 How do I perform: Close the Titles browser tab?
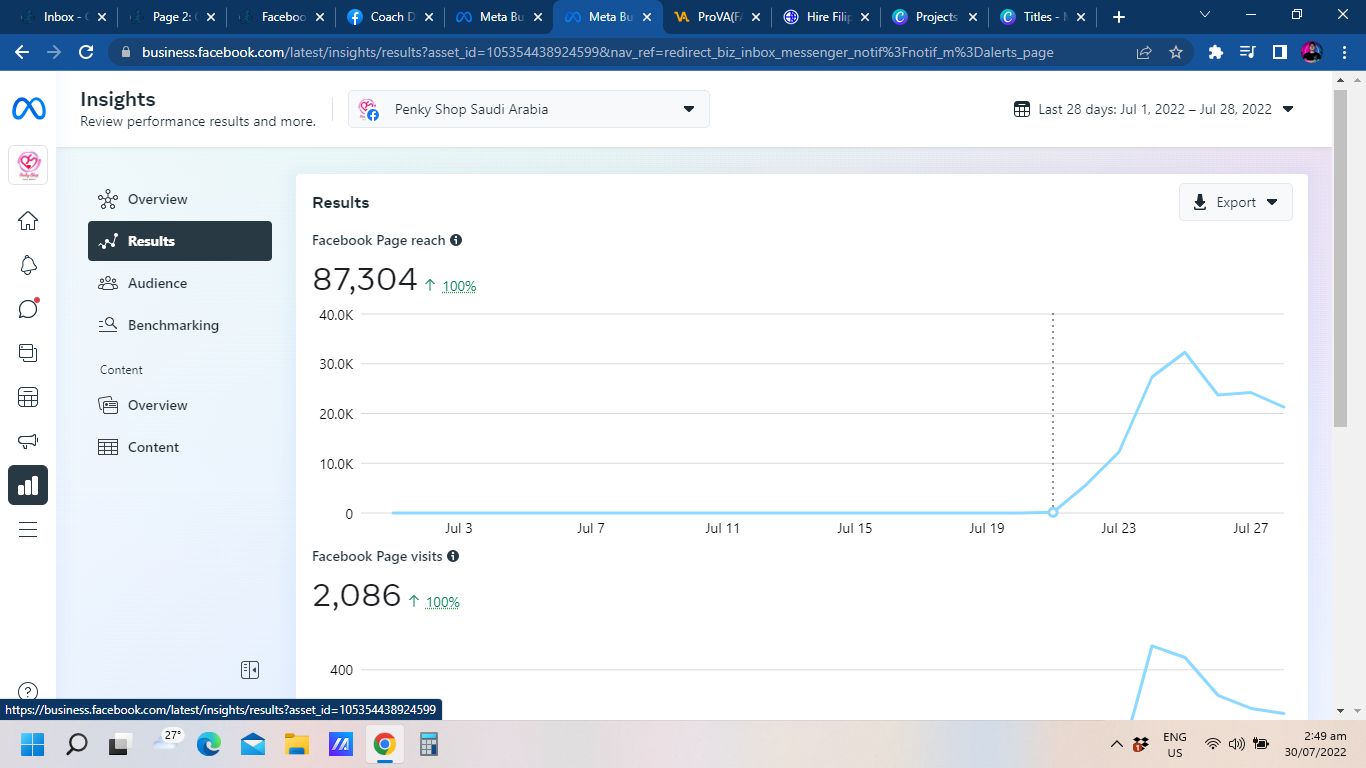coord(1082,17)
